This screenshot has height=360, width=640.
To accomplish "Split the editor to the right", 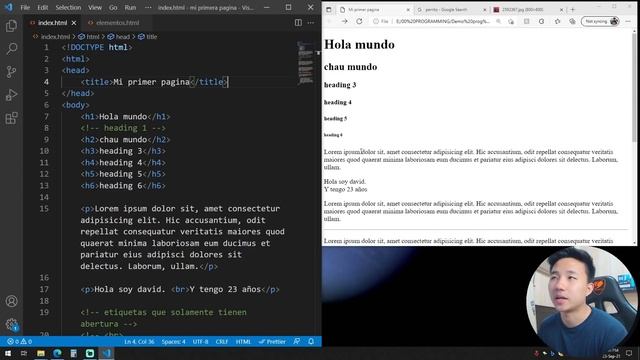I will [x=298, y=23].
